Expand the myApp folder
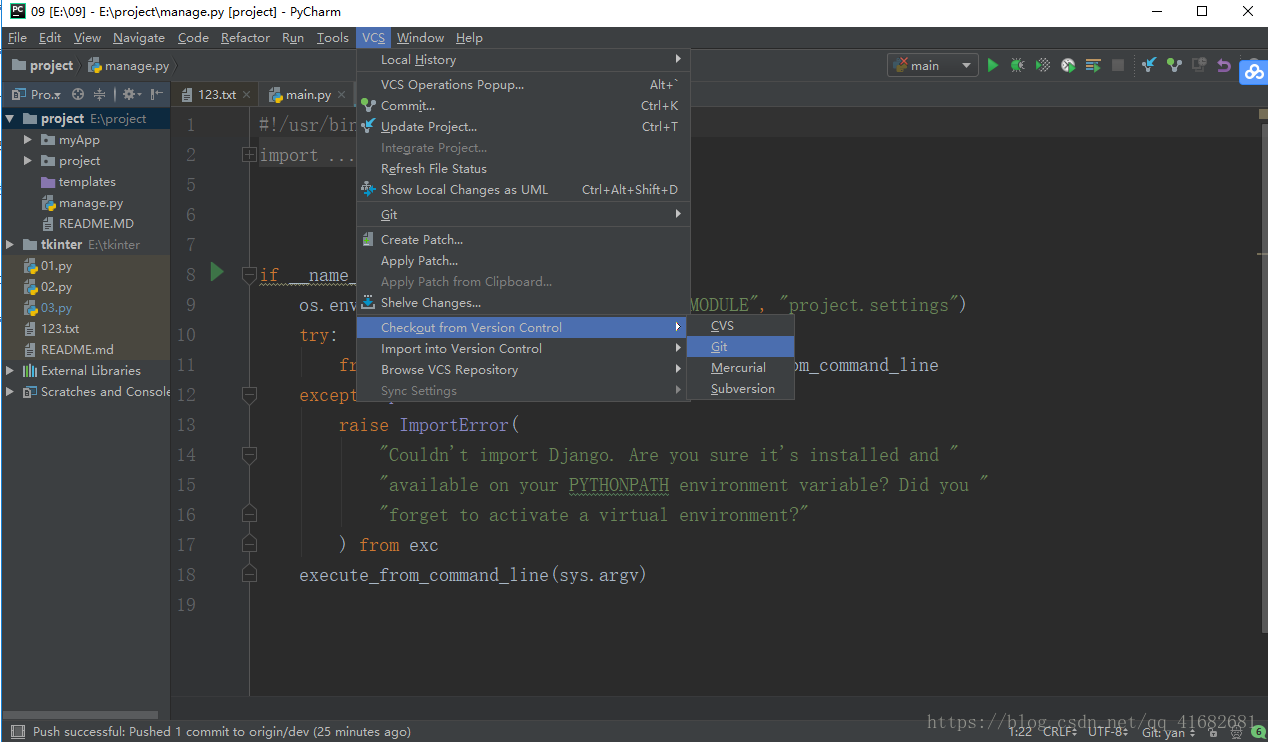This screenshot has width=1268, height=742. 28,140
